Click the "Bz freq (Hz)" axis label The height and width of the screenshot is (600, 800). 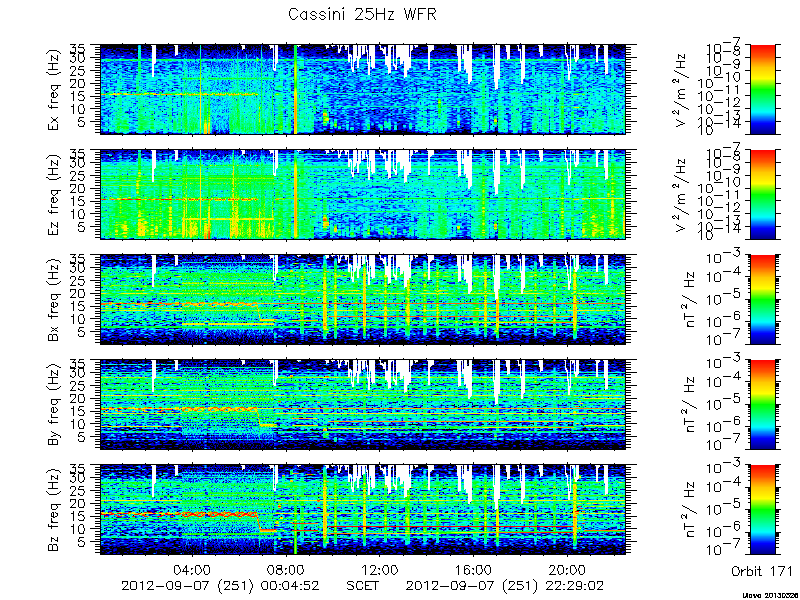(54, 510)
